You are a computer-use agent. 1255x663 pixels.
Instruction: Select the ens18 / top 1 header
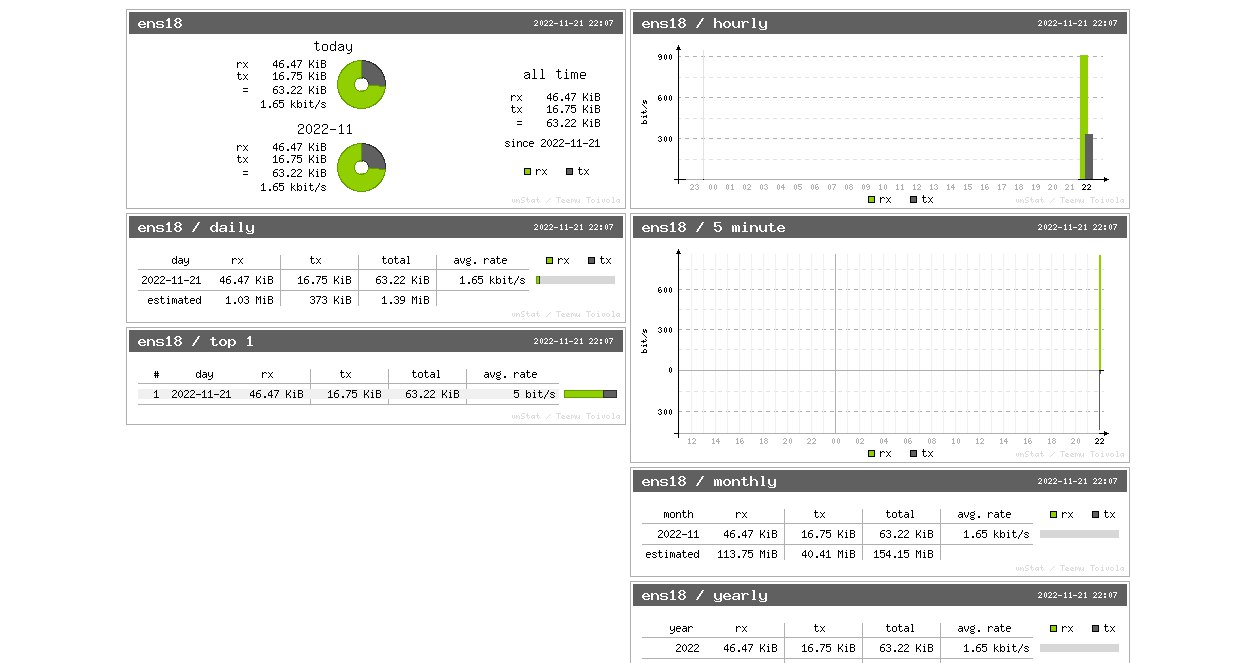pyautogui.click(x=376, y=341)
